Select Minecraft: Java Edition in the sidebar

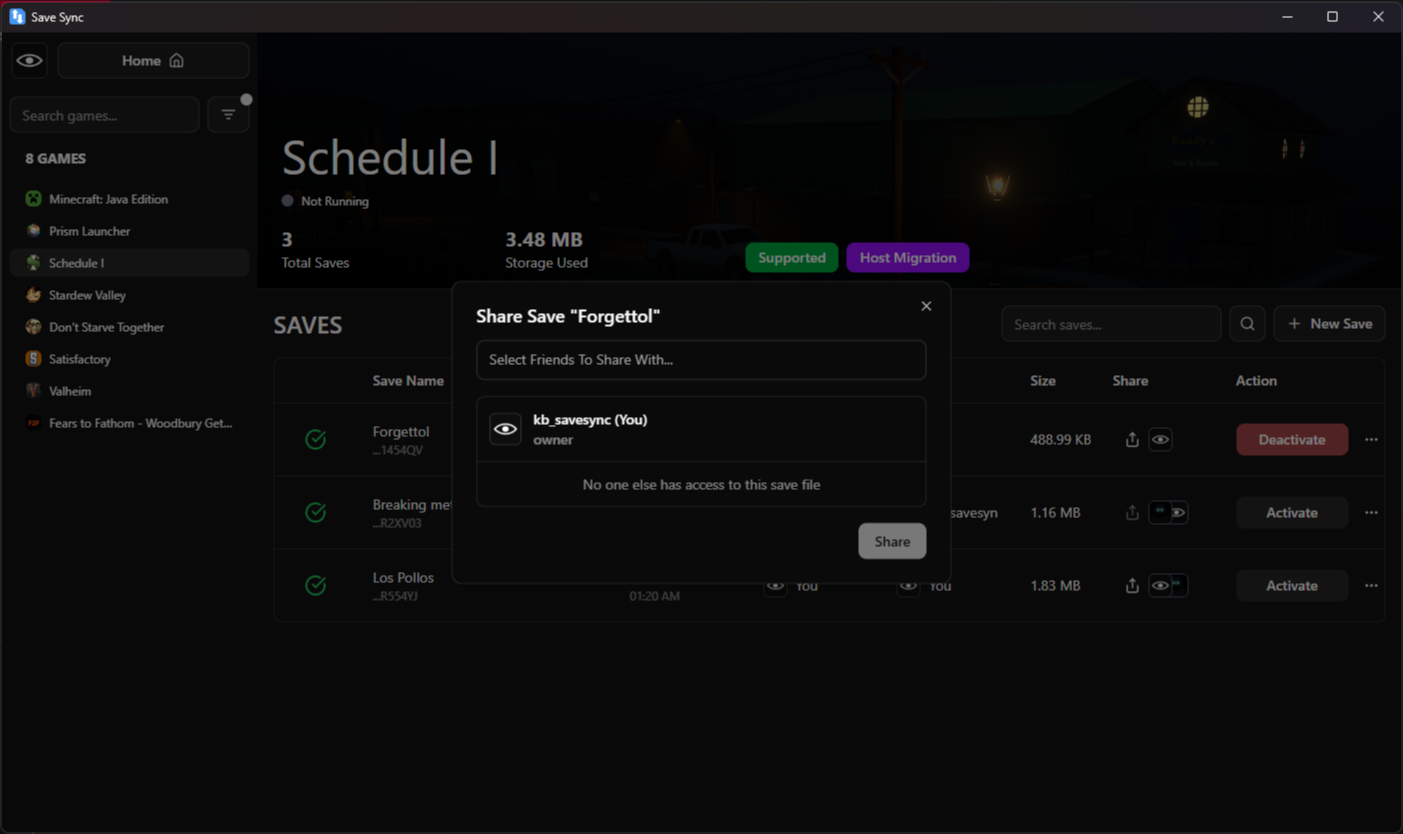[129, 199]
